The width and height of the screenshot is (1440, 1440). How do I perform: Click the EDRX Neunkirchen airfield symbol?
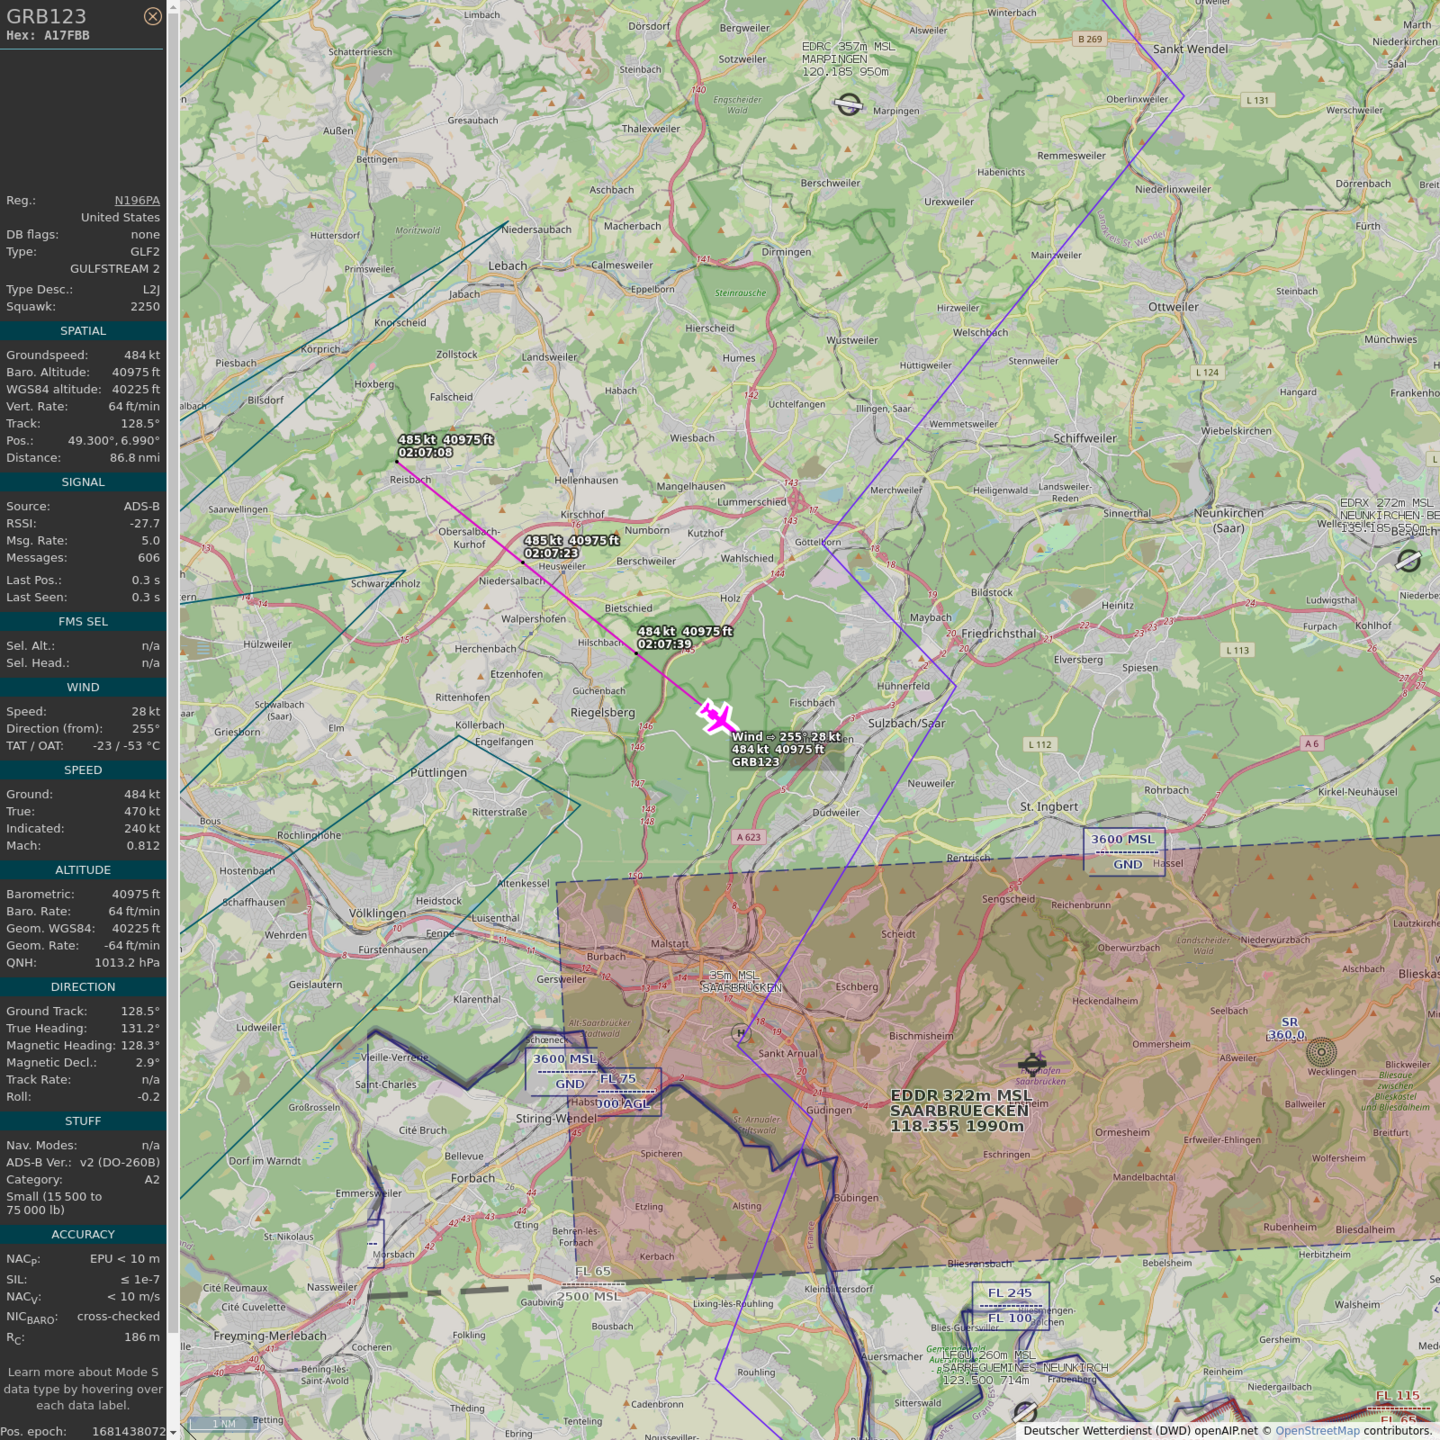pos(1408,561)
